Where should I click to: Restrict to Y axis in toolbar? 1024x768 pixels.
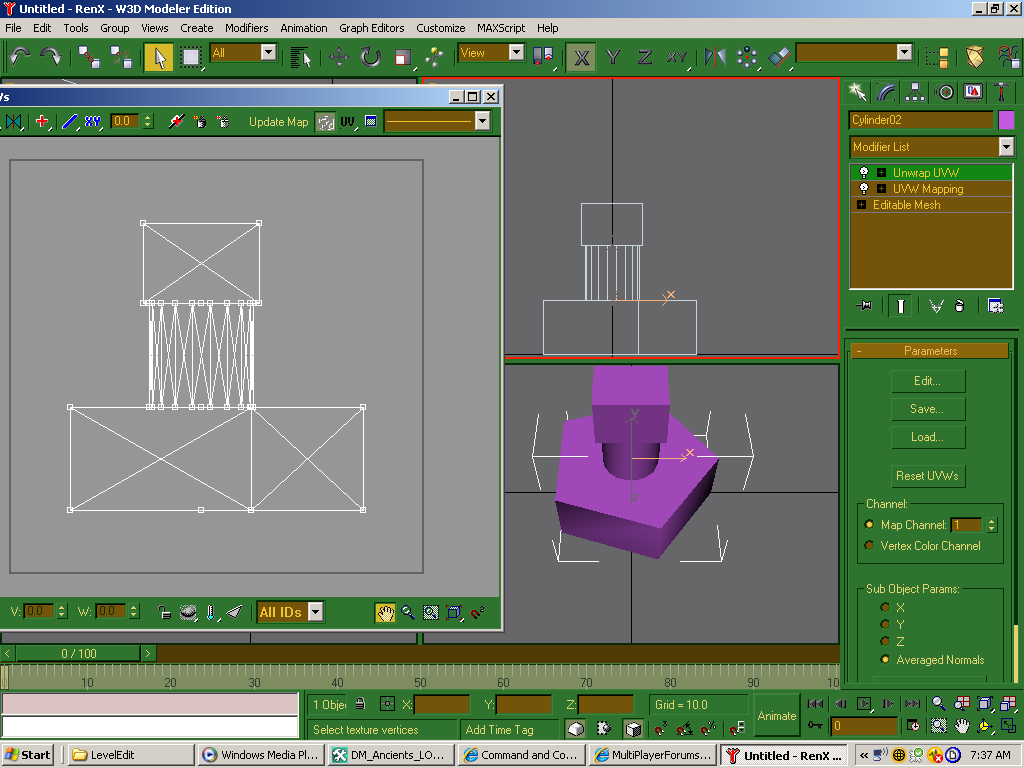[x=613, y=57]
